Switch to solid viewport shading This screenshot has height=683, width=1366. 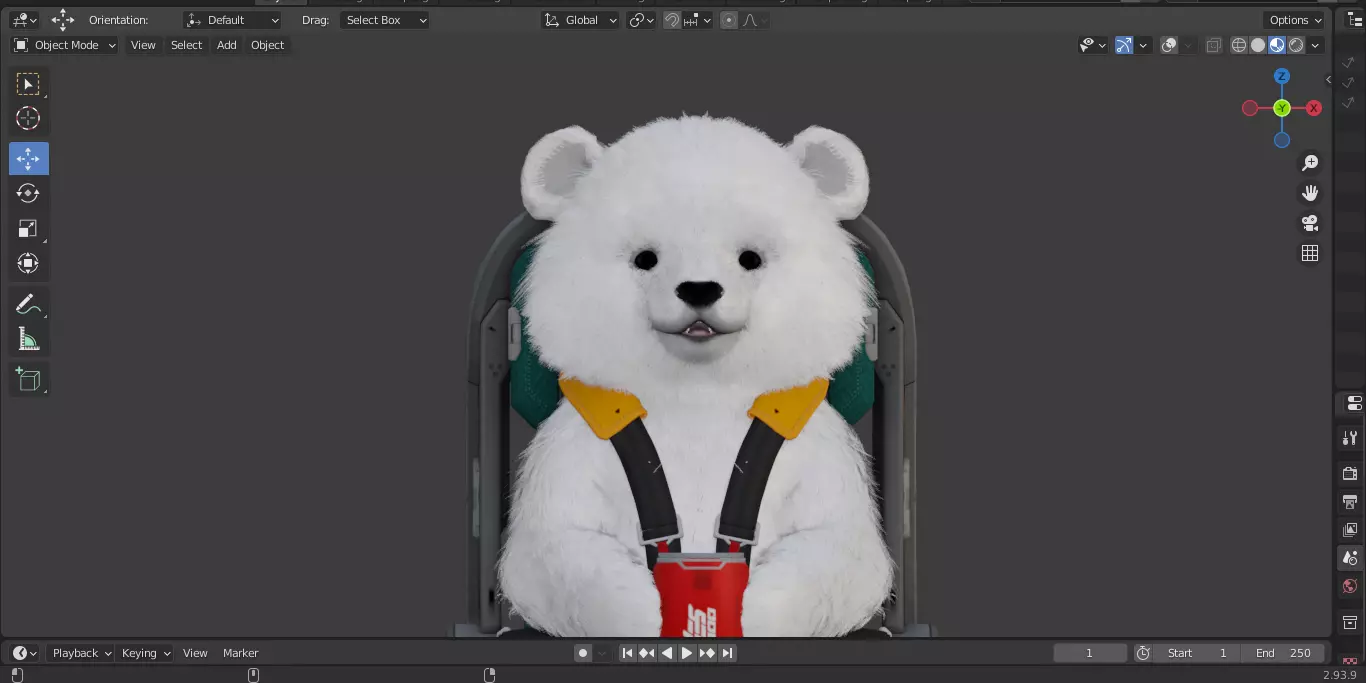coord(1258,45)
